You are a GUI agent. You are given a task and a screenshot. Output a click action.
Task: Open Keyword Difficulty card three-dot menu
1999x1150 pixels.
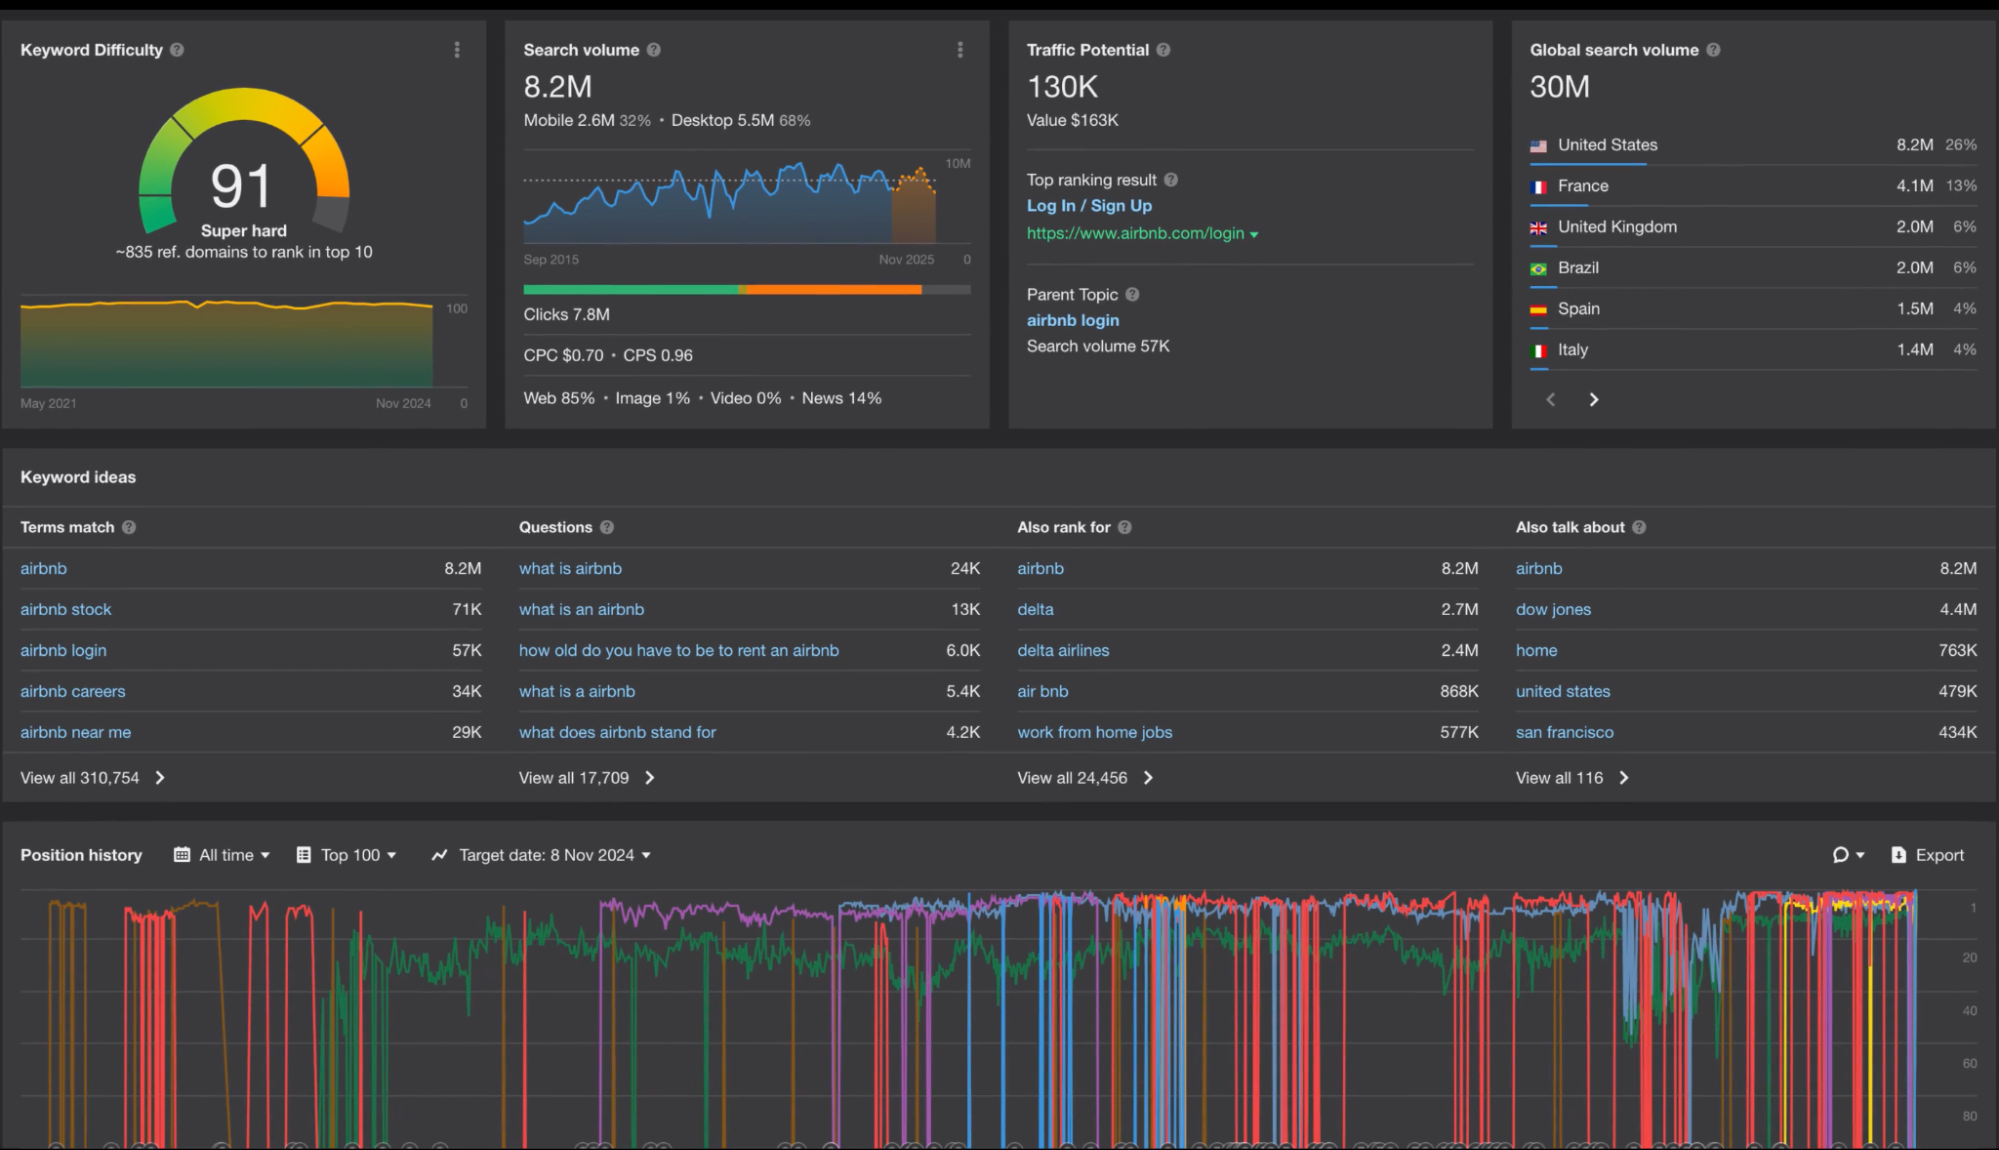coord(457,50)
